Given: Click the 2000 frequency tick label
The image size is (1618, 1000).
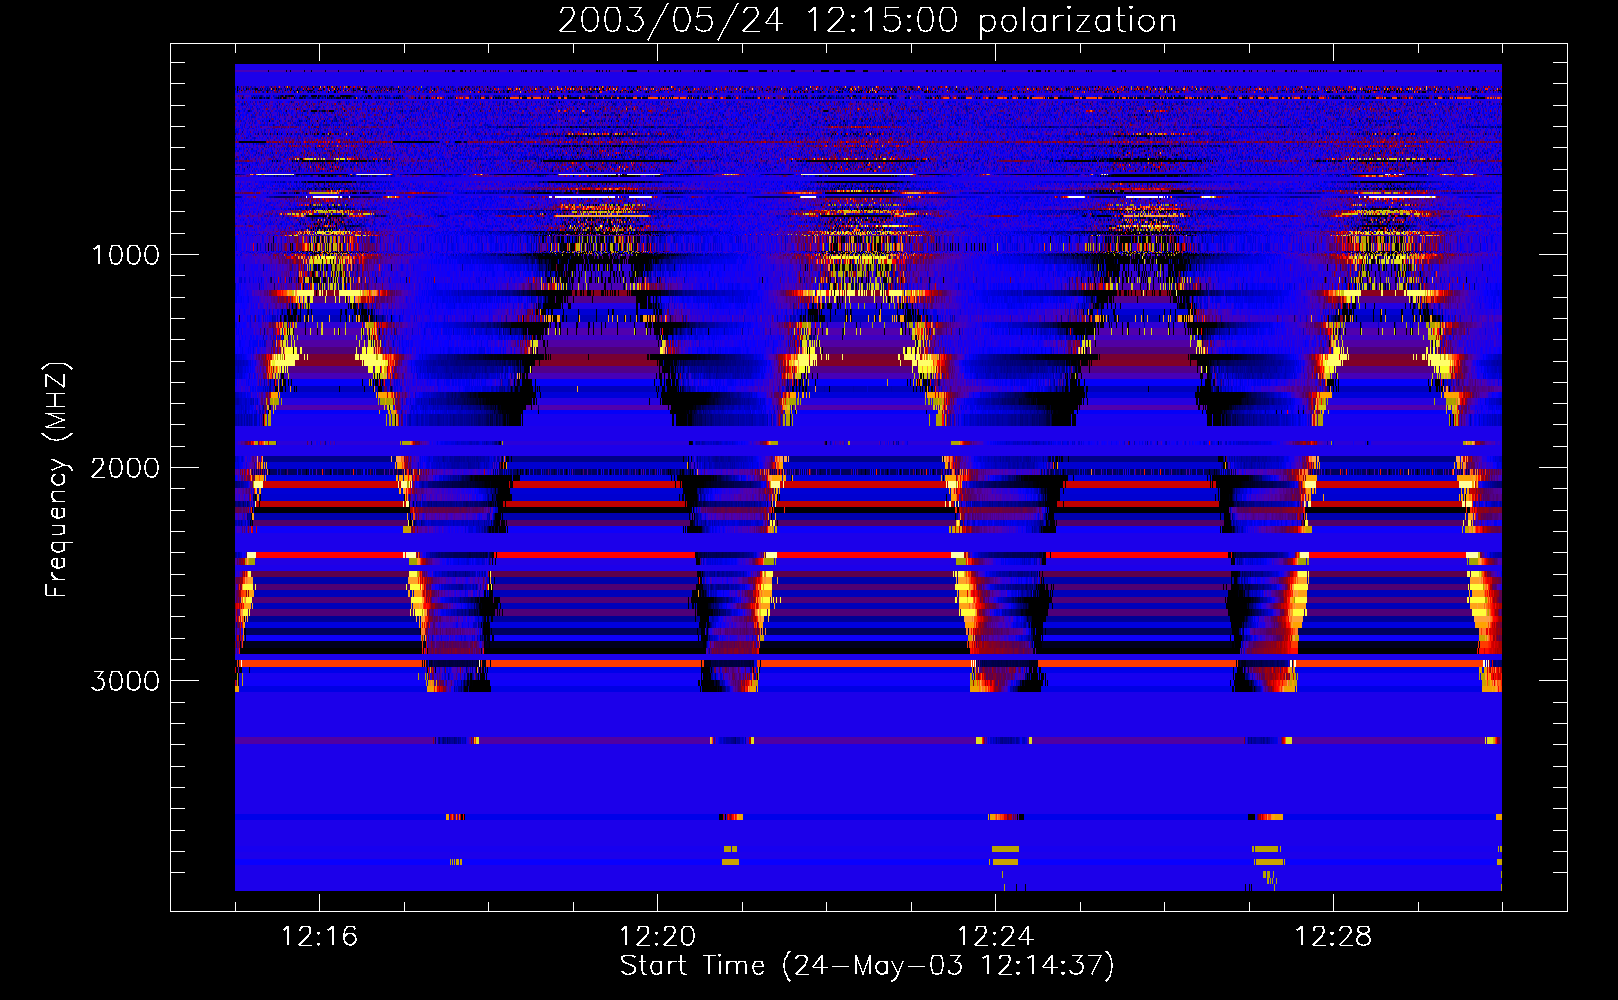Looking at the screenshot, I should coord(125,468).
